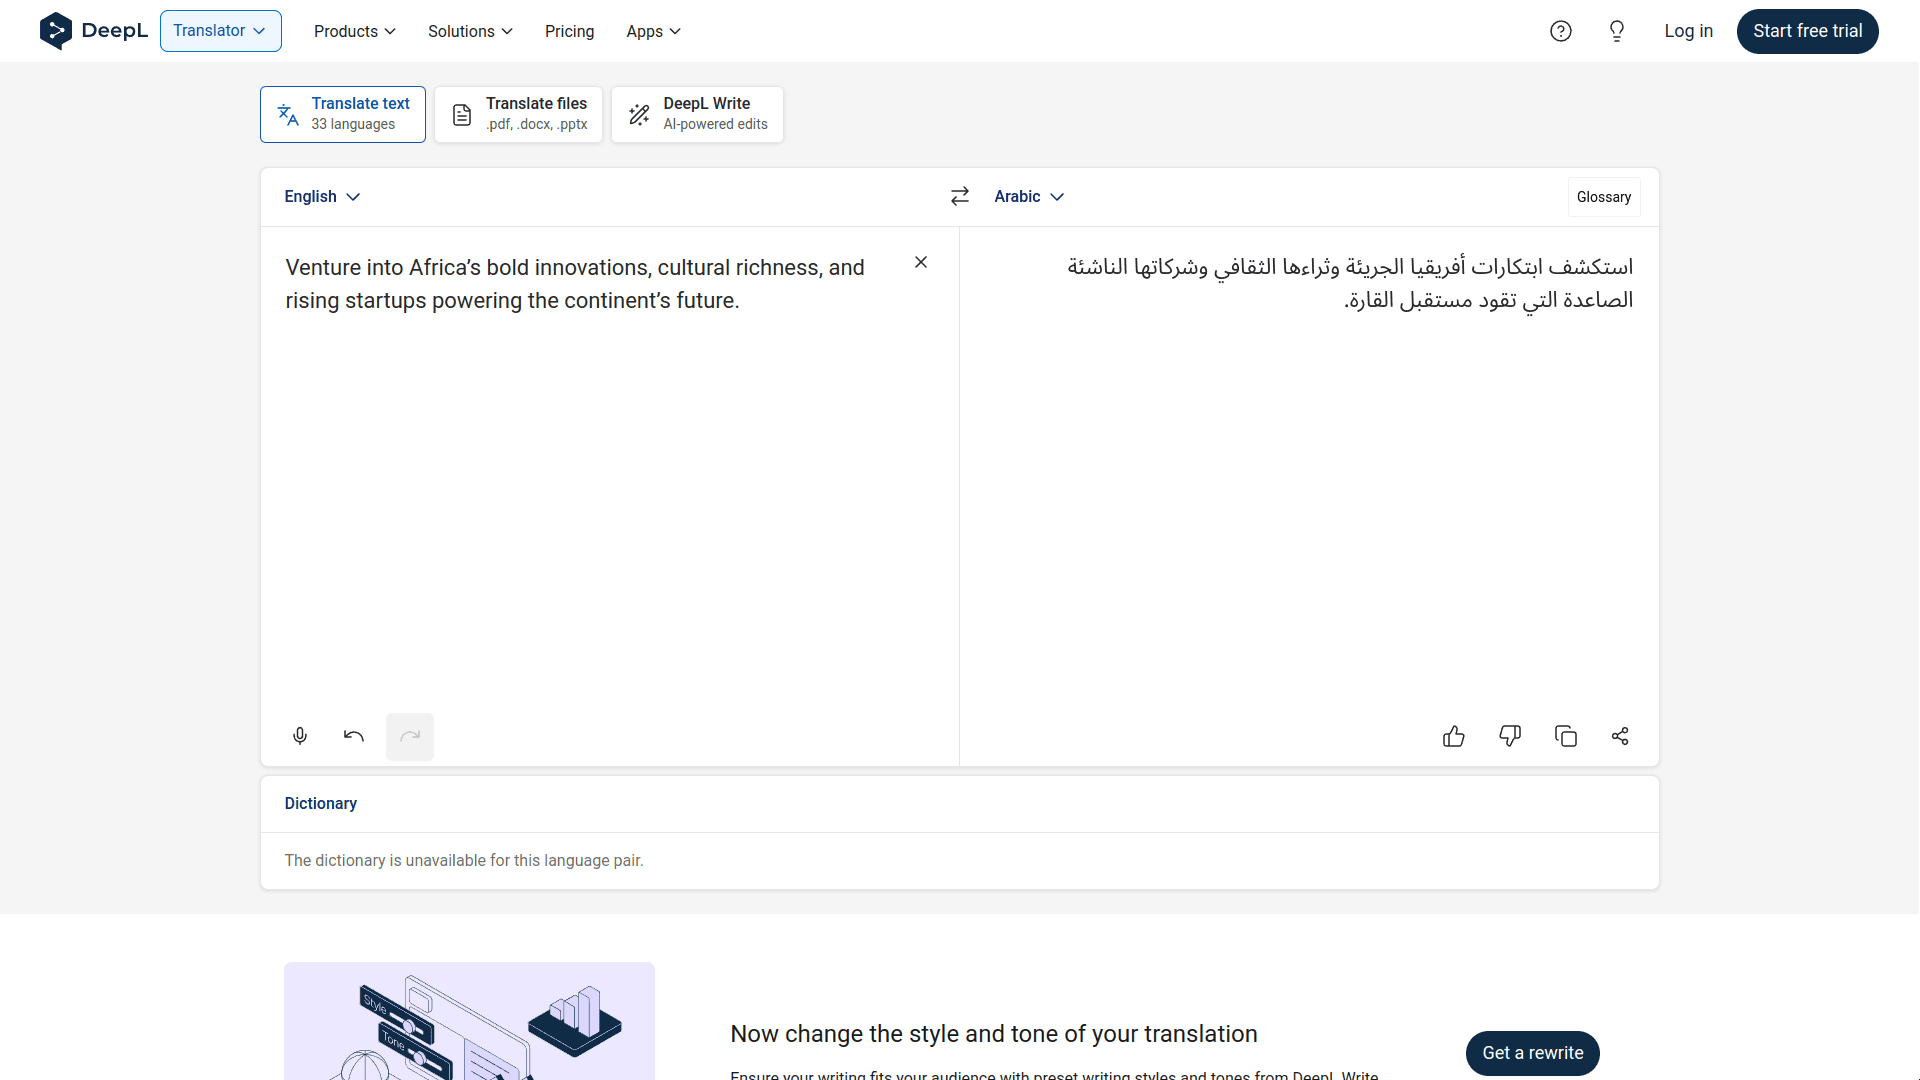Click the Start free trial button
The height and width of the screenshot is (1080, 1920).
pyautogui.click(x=1807, y=31)
